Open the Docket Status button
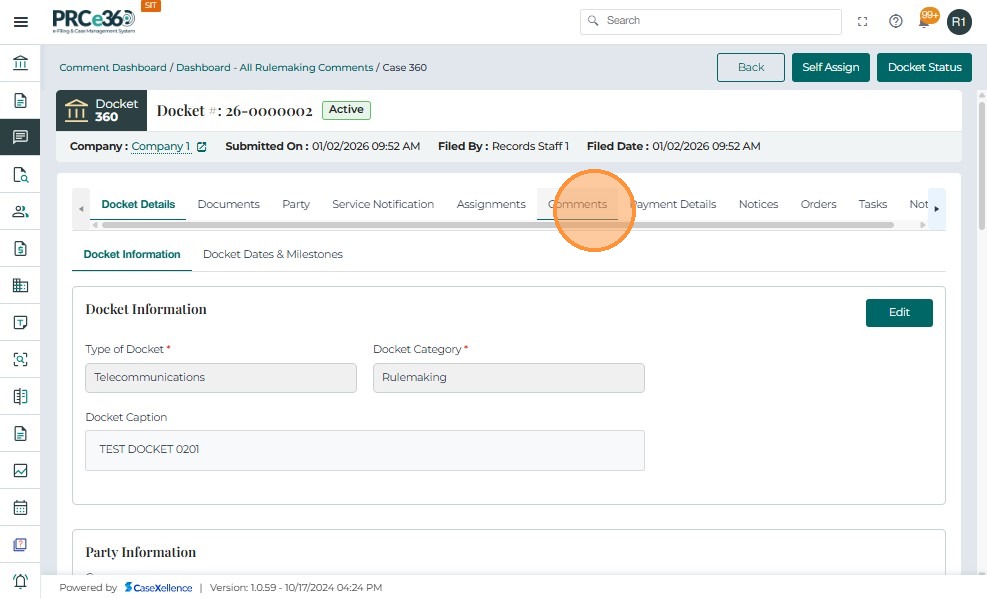The height and width of the screenshot is (599, 987). (x=924, y=67)
